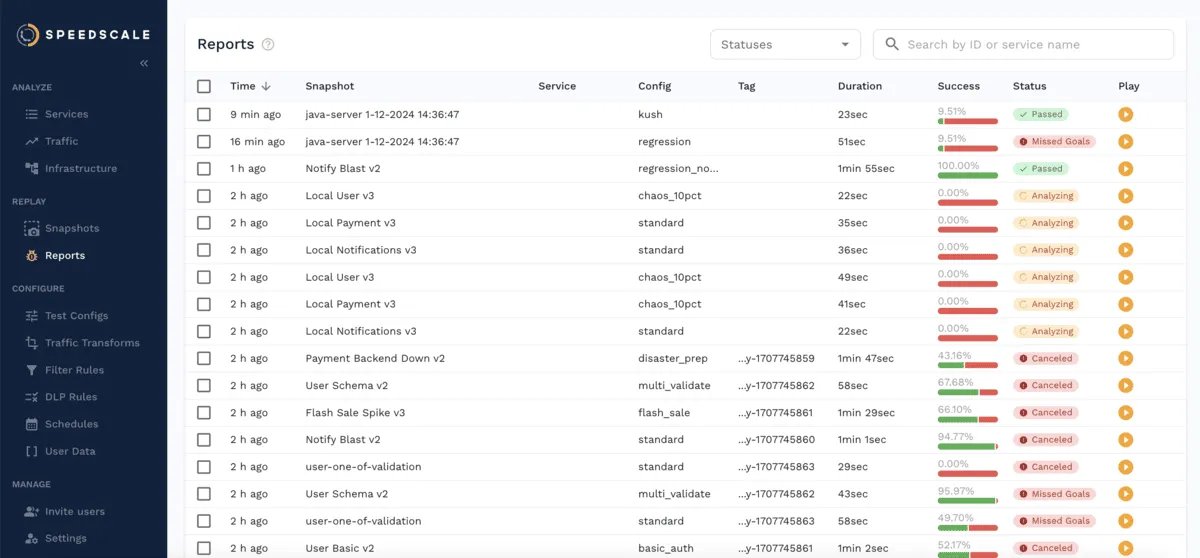Play the User Basic v2 report
The height and width of the screenshot is (558, 1200).
[x=1125, y=548]
